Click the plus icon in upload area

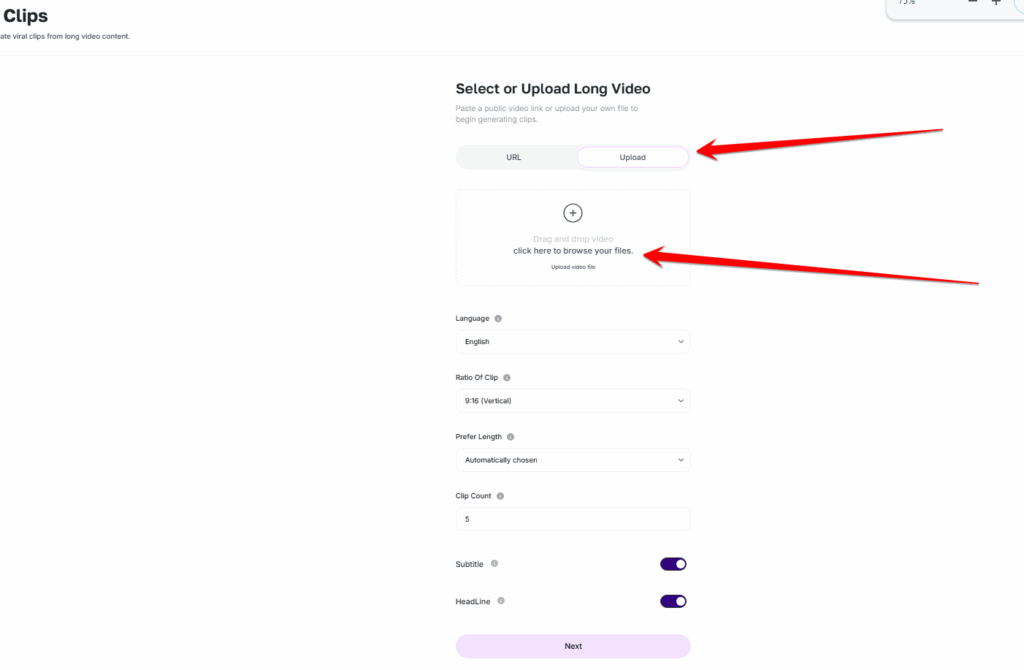pos(573,213)
